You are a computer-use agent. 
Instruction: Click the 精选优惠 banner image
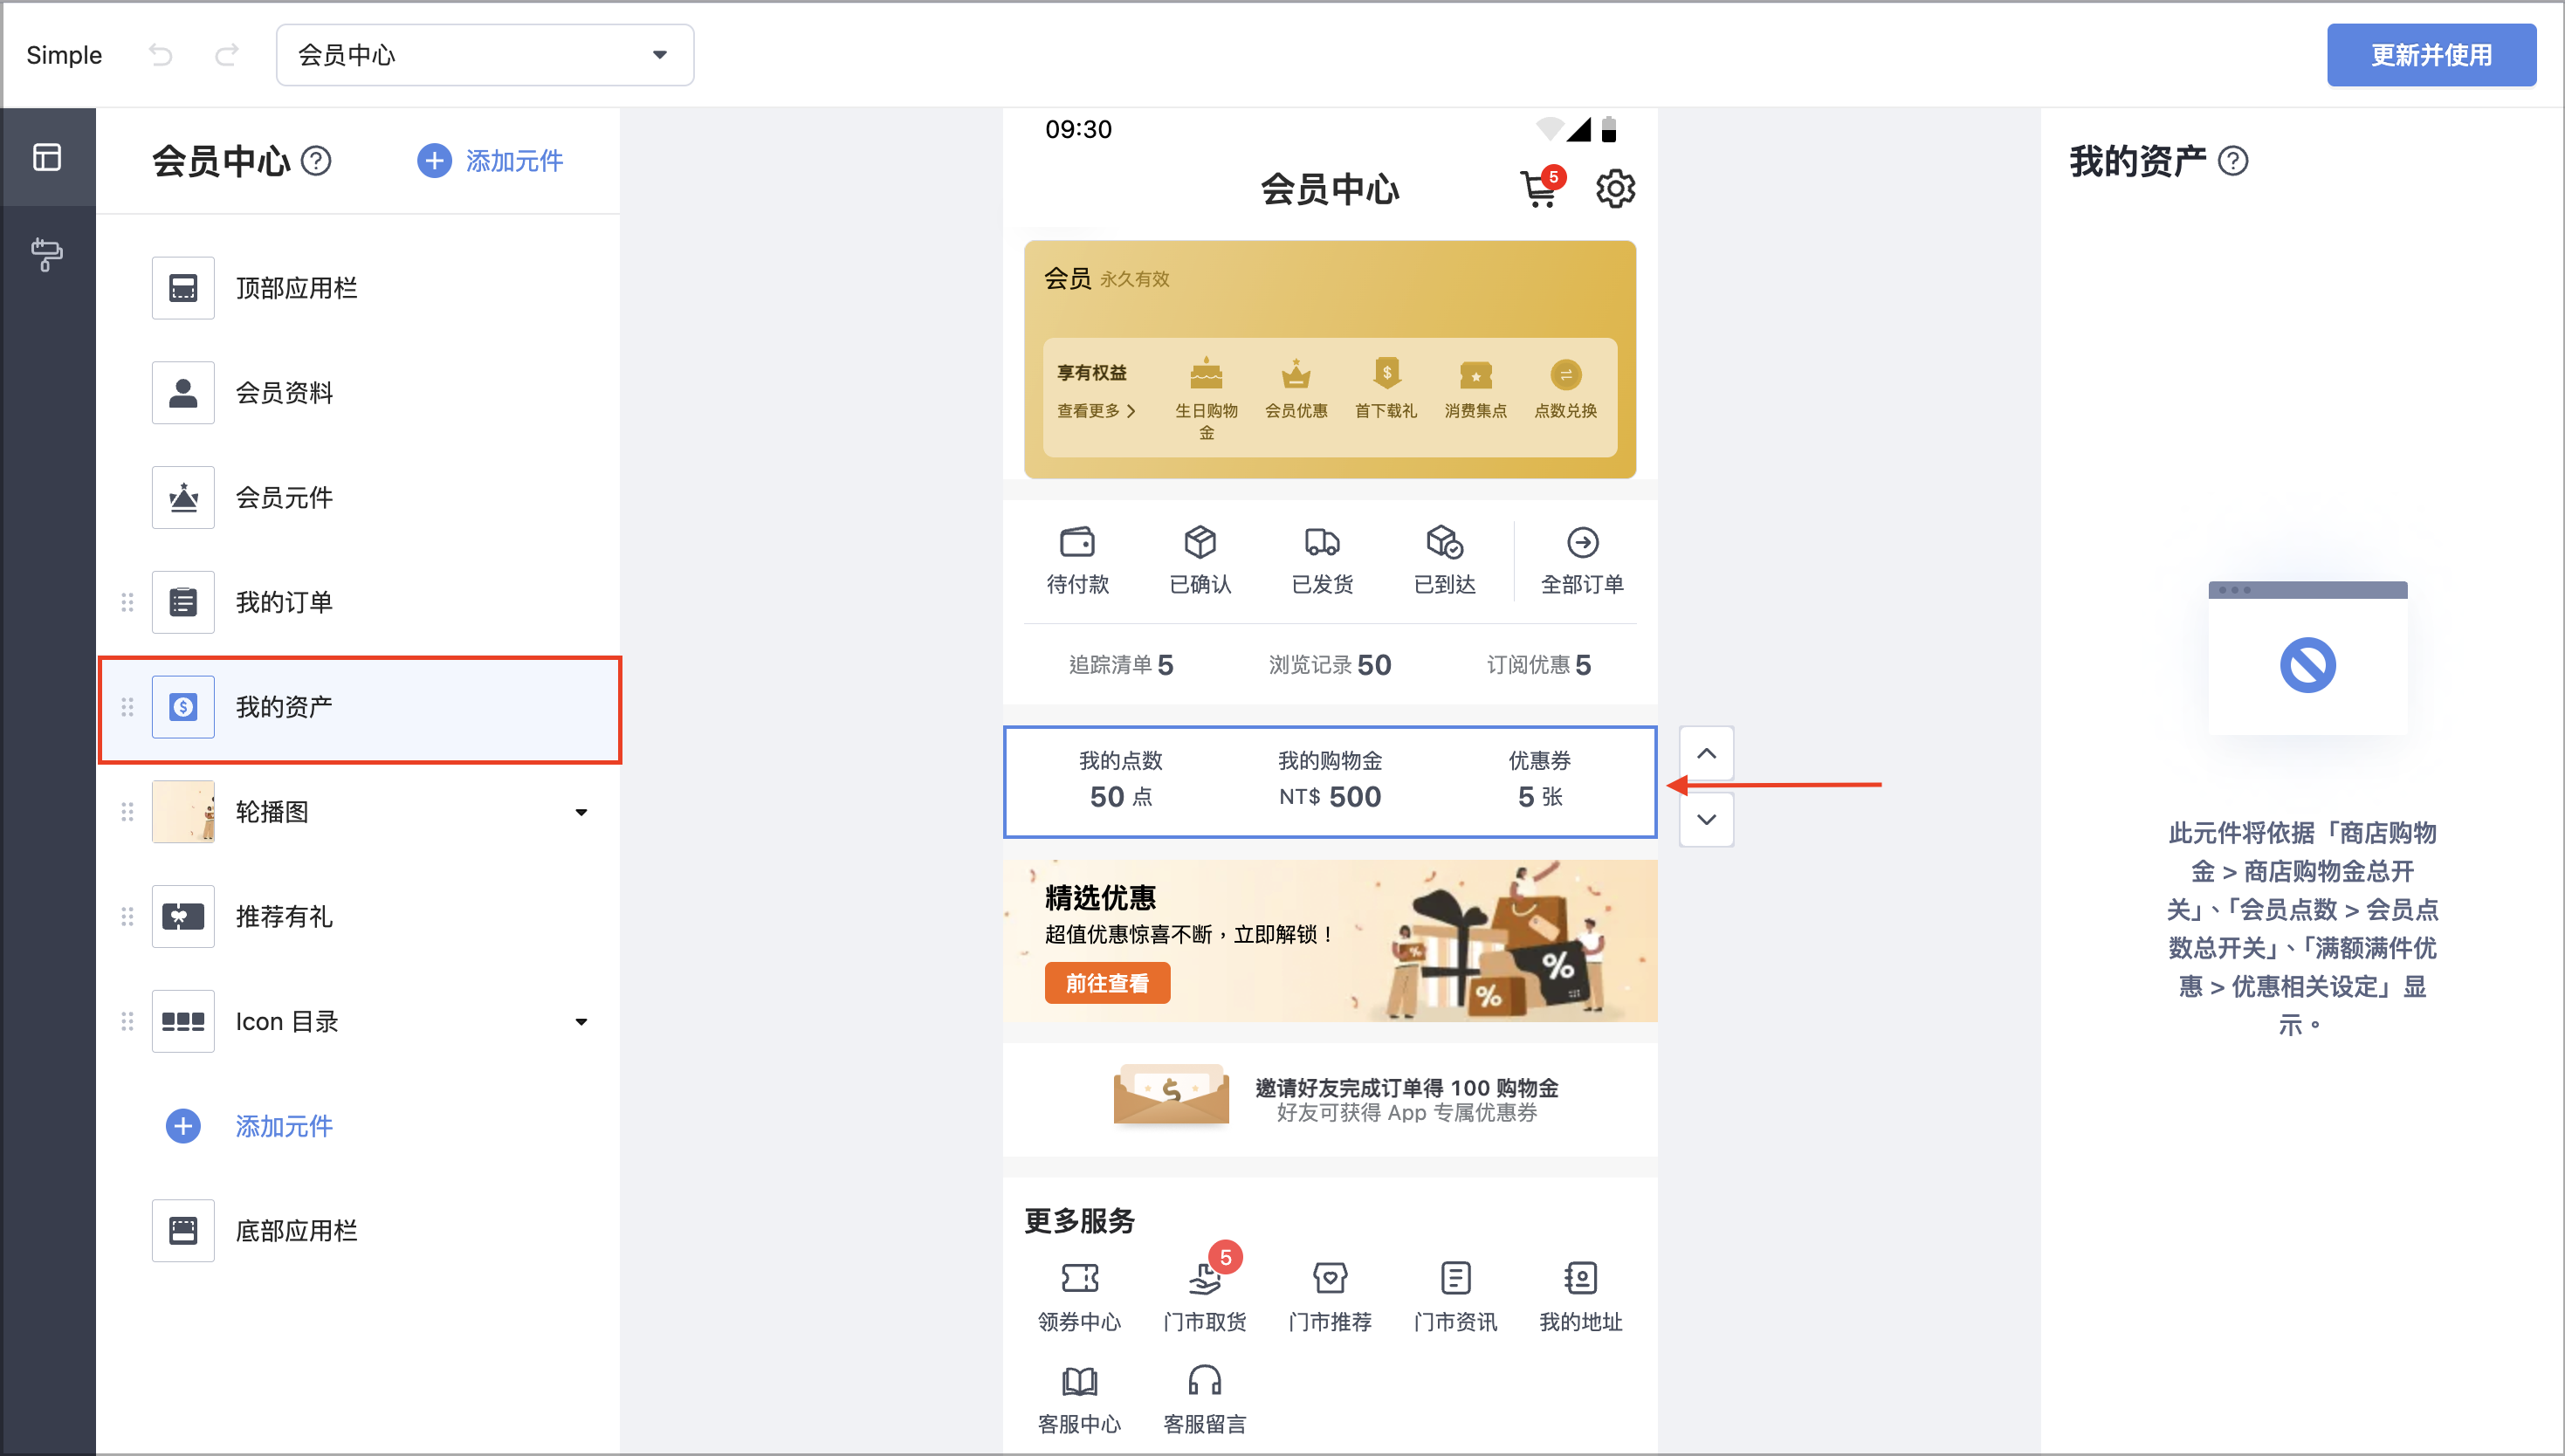click(x=1330, y=941)
